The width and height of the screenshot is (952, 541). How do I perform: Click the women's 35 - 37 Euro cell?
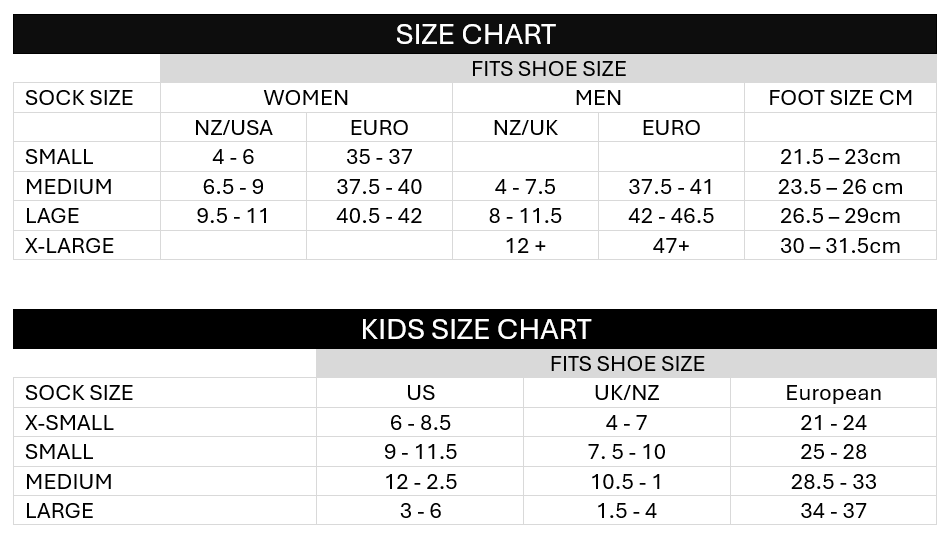coord(379,157)
